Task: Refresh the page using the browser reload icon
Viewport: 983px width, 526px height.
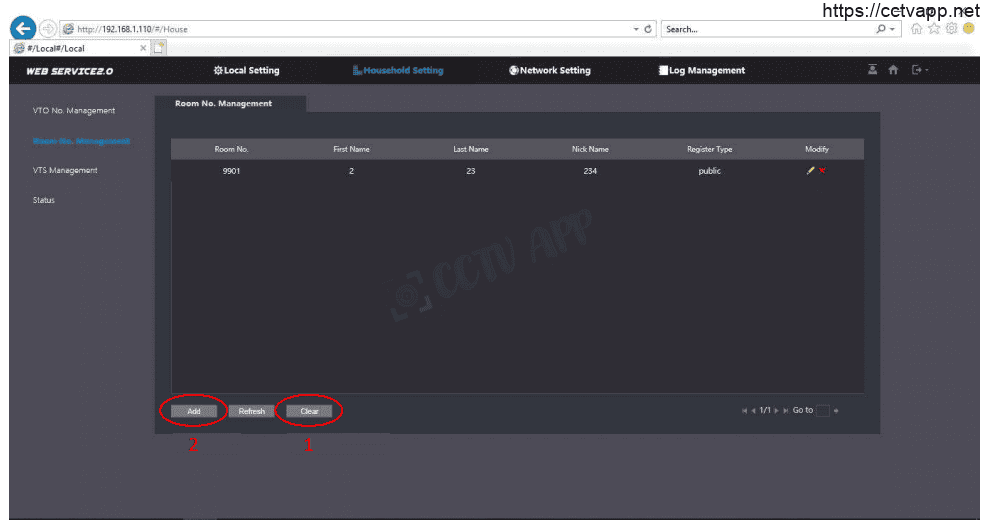Action: click(649, 29)
